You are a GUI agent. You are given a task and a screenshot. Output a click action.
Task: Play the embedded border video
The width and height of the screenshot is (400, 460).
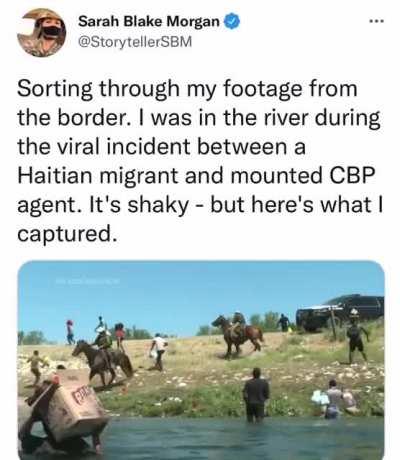[201, 360]
